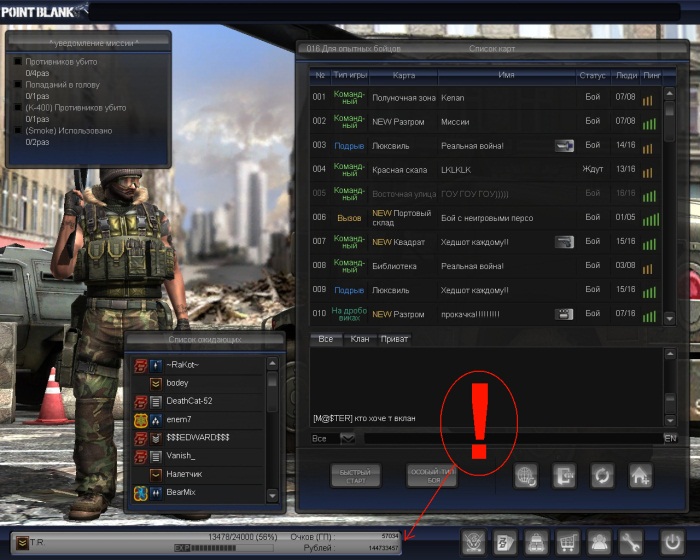Image resolution: width=700 pixels, height=560 pixels.
Task: Select player DeathCat-52 in waiting list
Action: (x=198, y=402)
